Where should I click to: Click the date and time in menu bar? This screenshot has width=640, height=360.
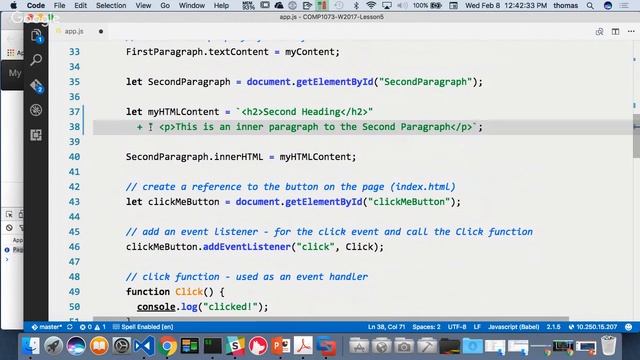point(506,5)
